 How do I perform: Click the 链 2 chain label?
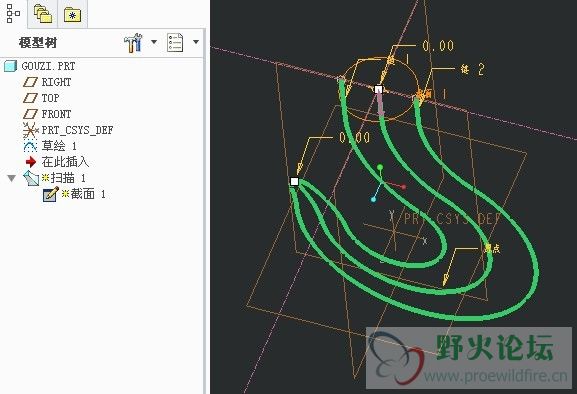(x=472, y=69)
